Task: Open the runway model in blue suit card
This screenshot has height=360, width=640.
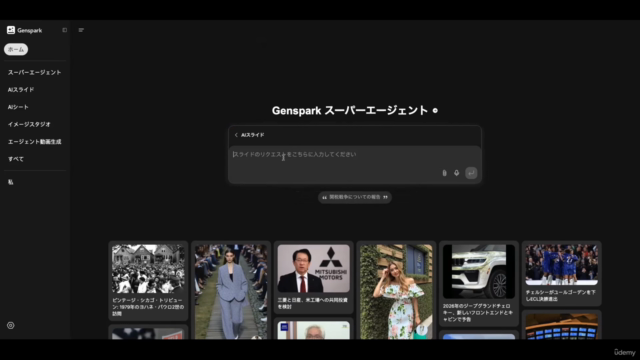Action: (x=231, y=291)
